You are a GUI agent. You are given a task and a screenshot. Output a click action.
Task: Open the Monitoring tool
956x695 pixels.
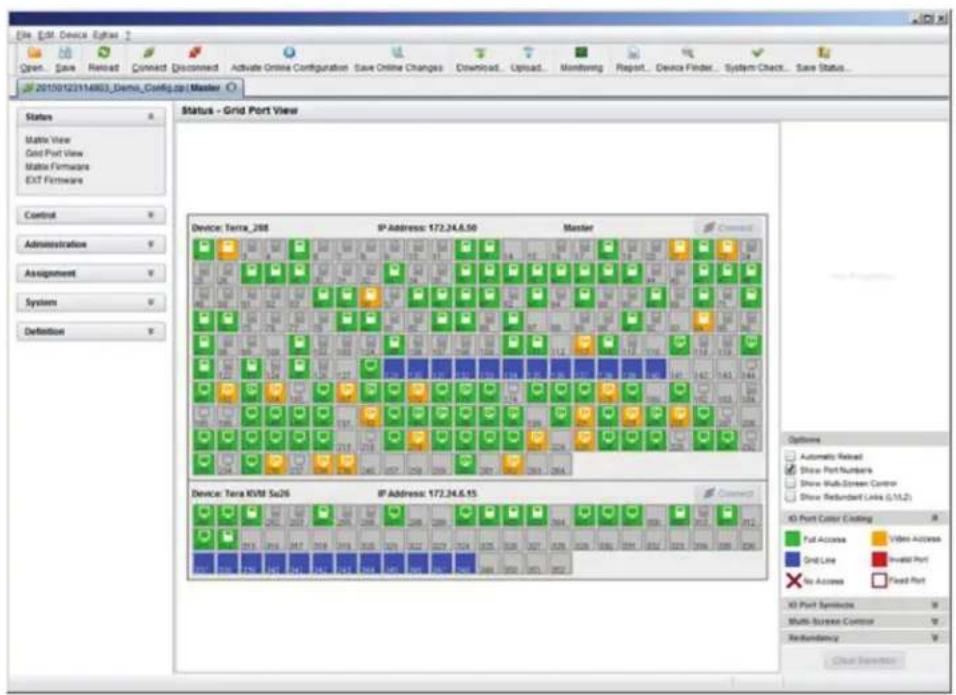(581, 53)
